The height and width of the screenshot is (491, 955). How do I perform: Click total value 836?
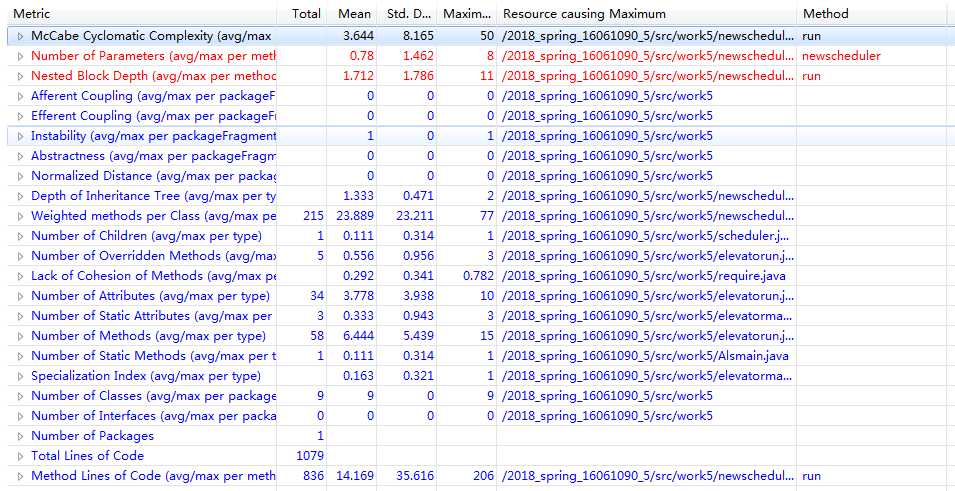(x=313, y=476)
